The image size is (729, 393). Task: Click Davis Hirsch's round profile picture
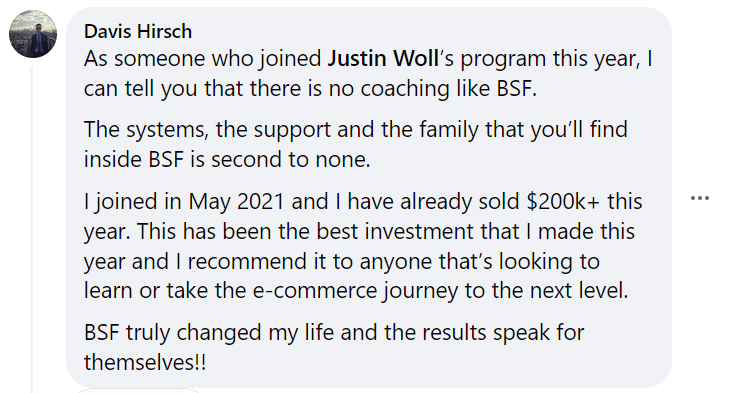33,34
